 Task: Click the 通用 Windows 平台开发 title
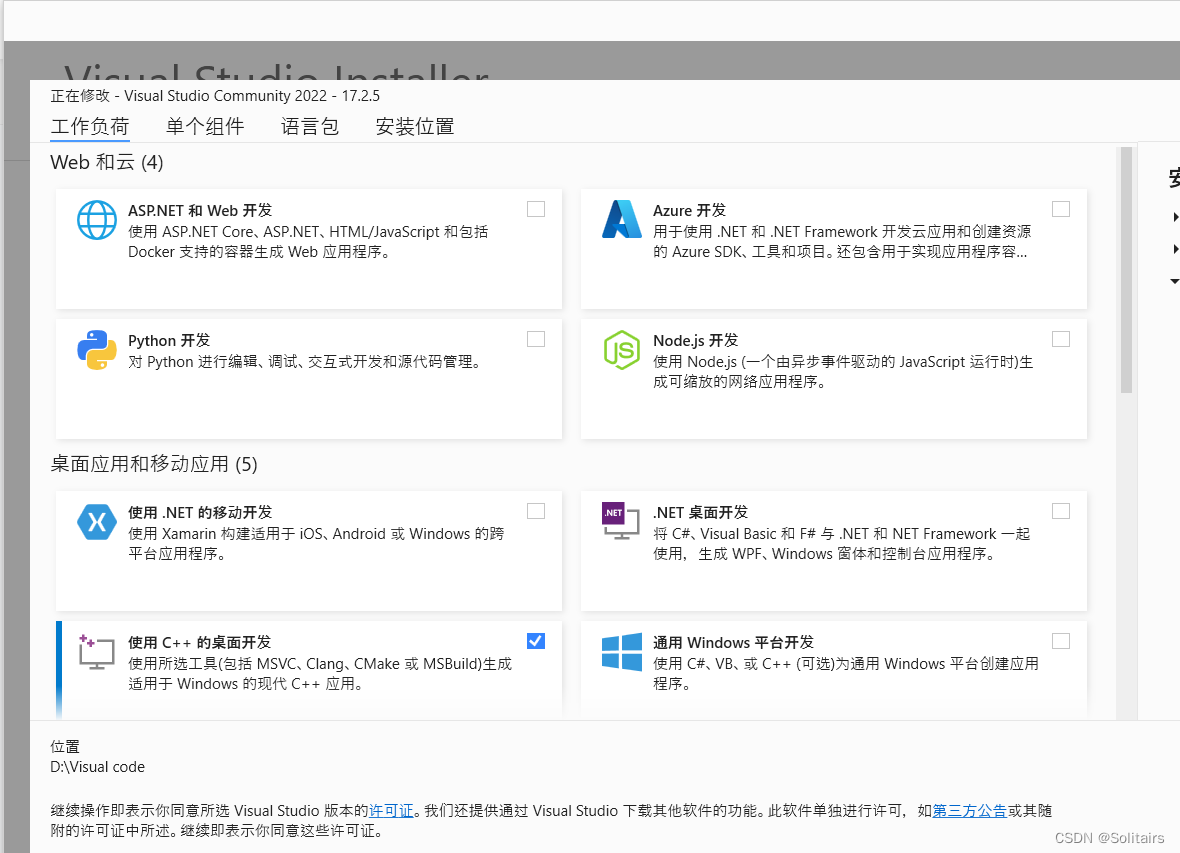click(734, 643)
